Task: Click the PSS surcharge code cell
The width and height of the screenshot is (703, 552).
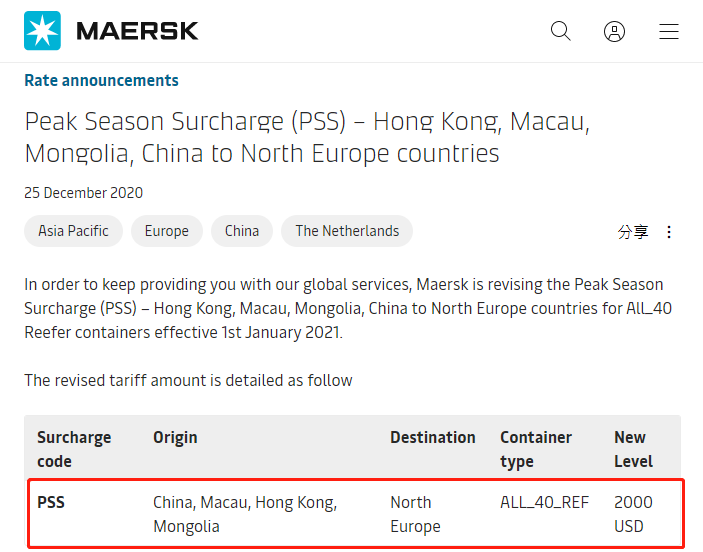Action: tap(51, 502)
